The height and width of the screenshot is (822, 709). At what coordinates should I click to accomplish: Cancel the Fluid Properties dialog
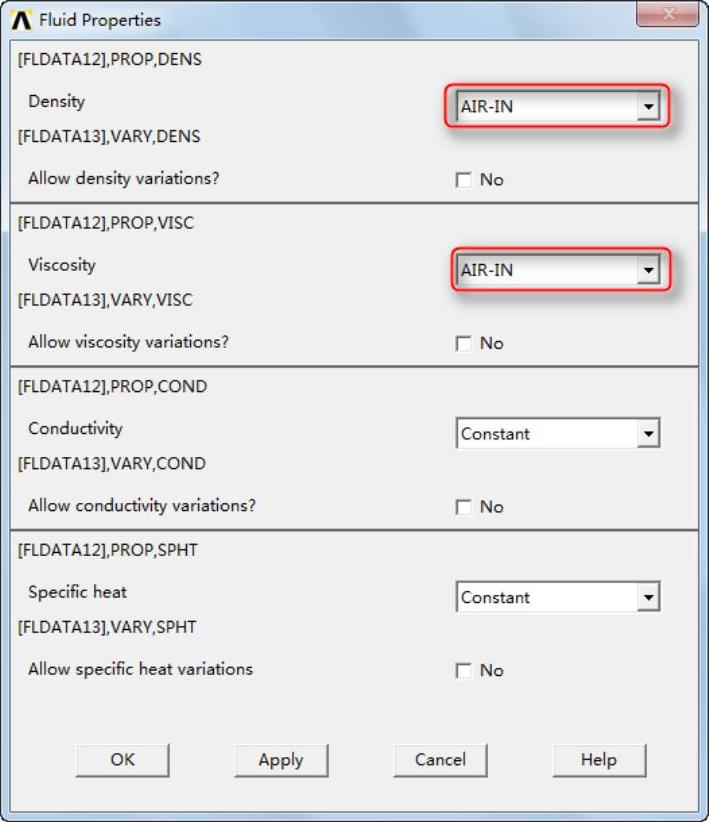tap(440, 760)
